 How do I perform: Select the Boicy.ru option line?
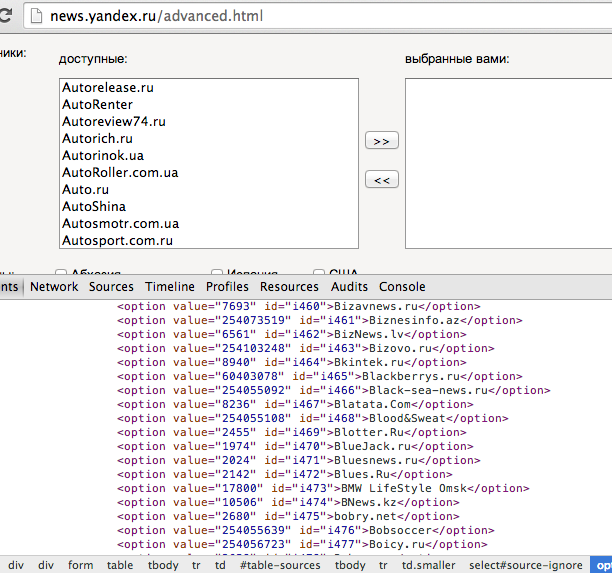click(302, 545)
